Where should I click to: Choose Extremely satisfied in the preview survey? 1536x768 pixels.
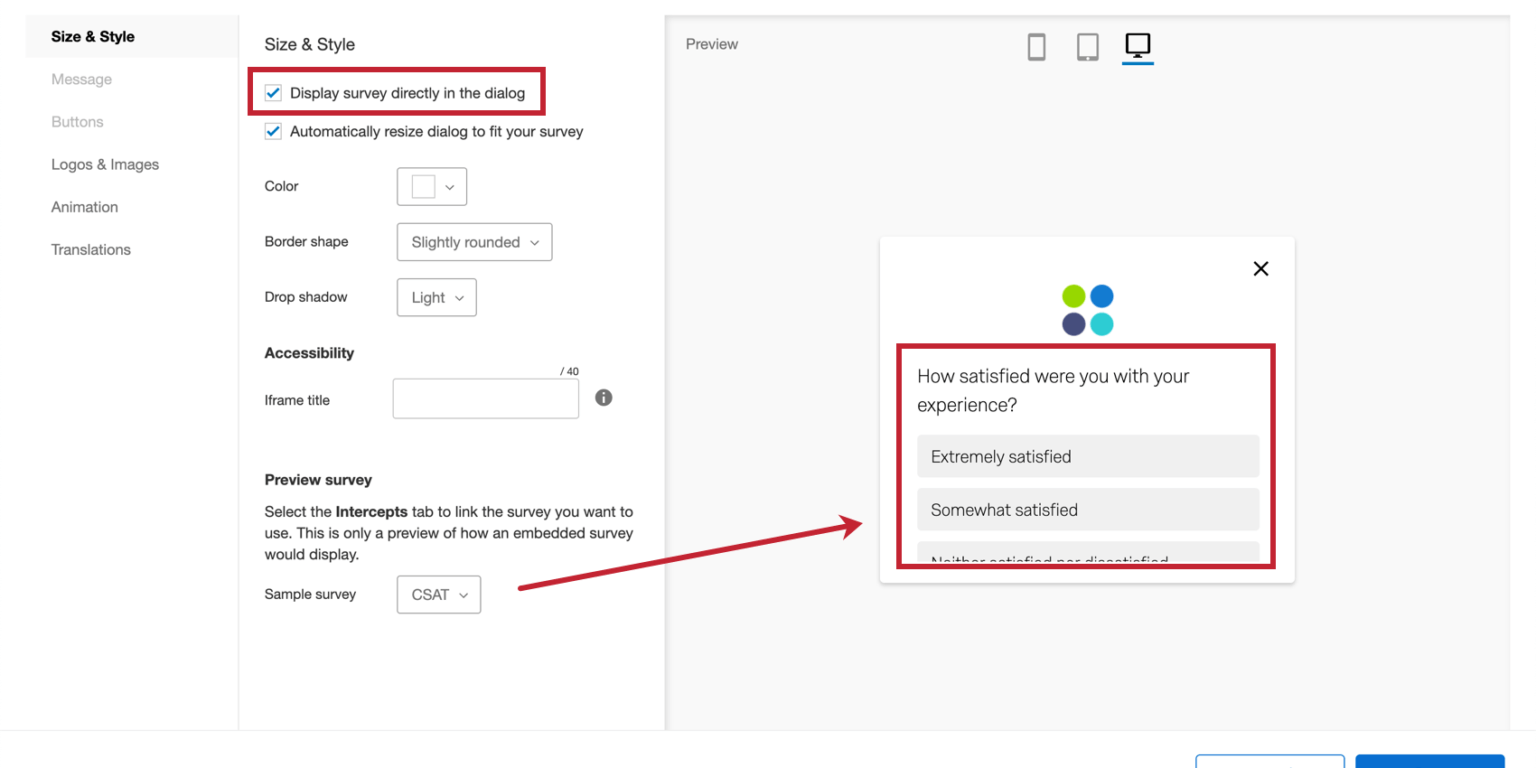coord(1088,456)
